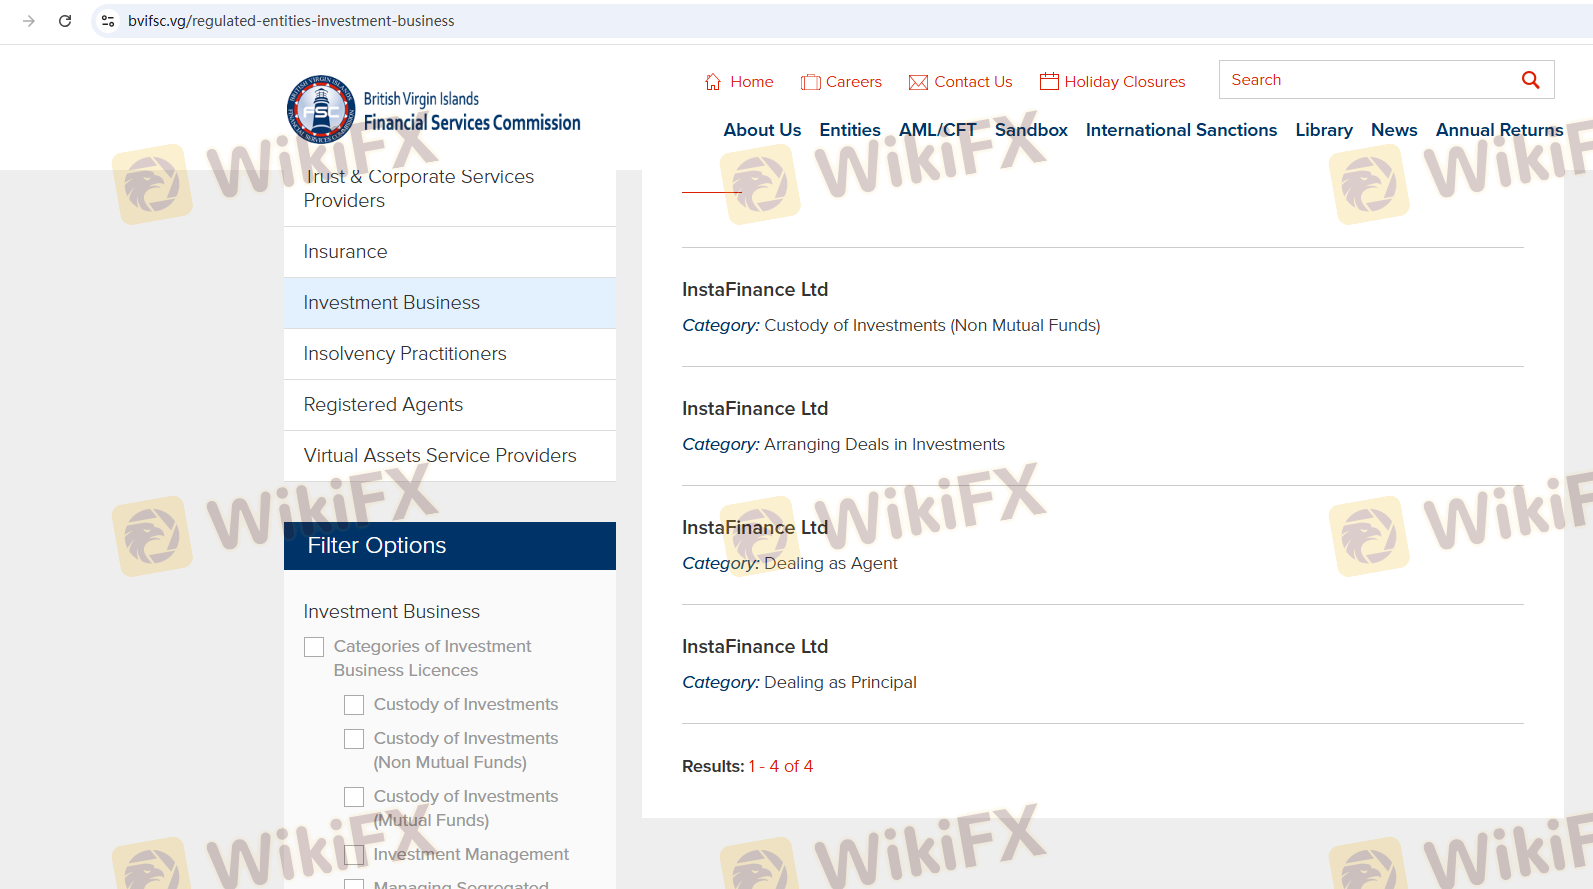Tick Custody of Investments (Non Mutual Funds) checkbox
This screenshot has width=1593, height=889.
click(x=354, y=739)
